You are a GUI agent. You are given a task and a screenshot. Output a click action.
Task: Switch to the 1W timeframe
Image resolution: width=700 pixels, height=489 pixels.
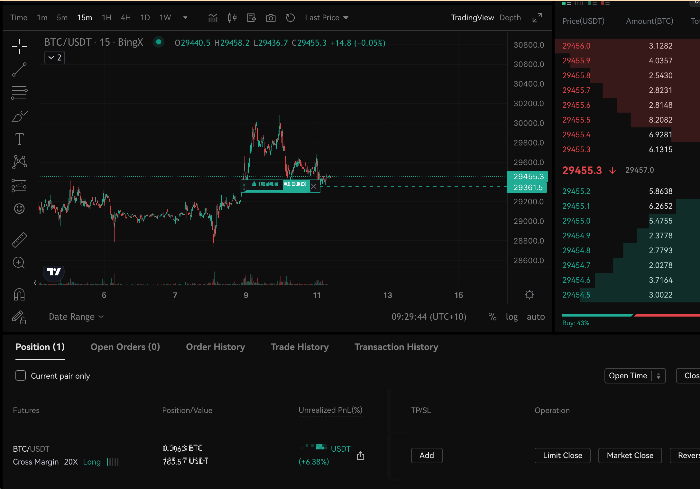(x=165, y=18)
